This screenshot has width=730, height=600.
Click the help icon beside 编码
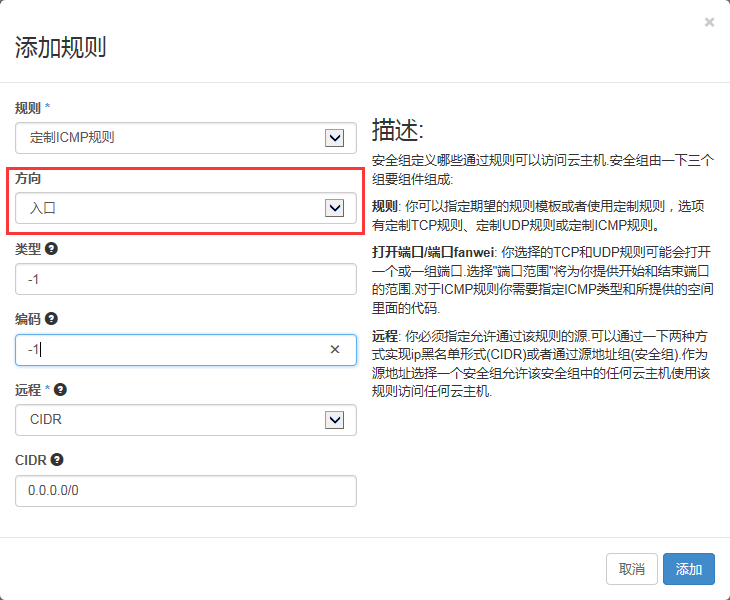coord(51,319)
